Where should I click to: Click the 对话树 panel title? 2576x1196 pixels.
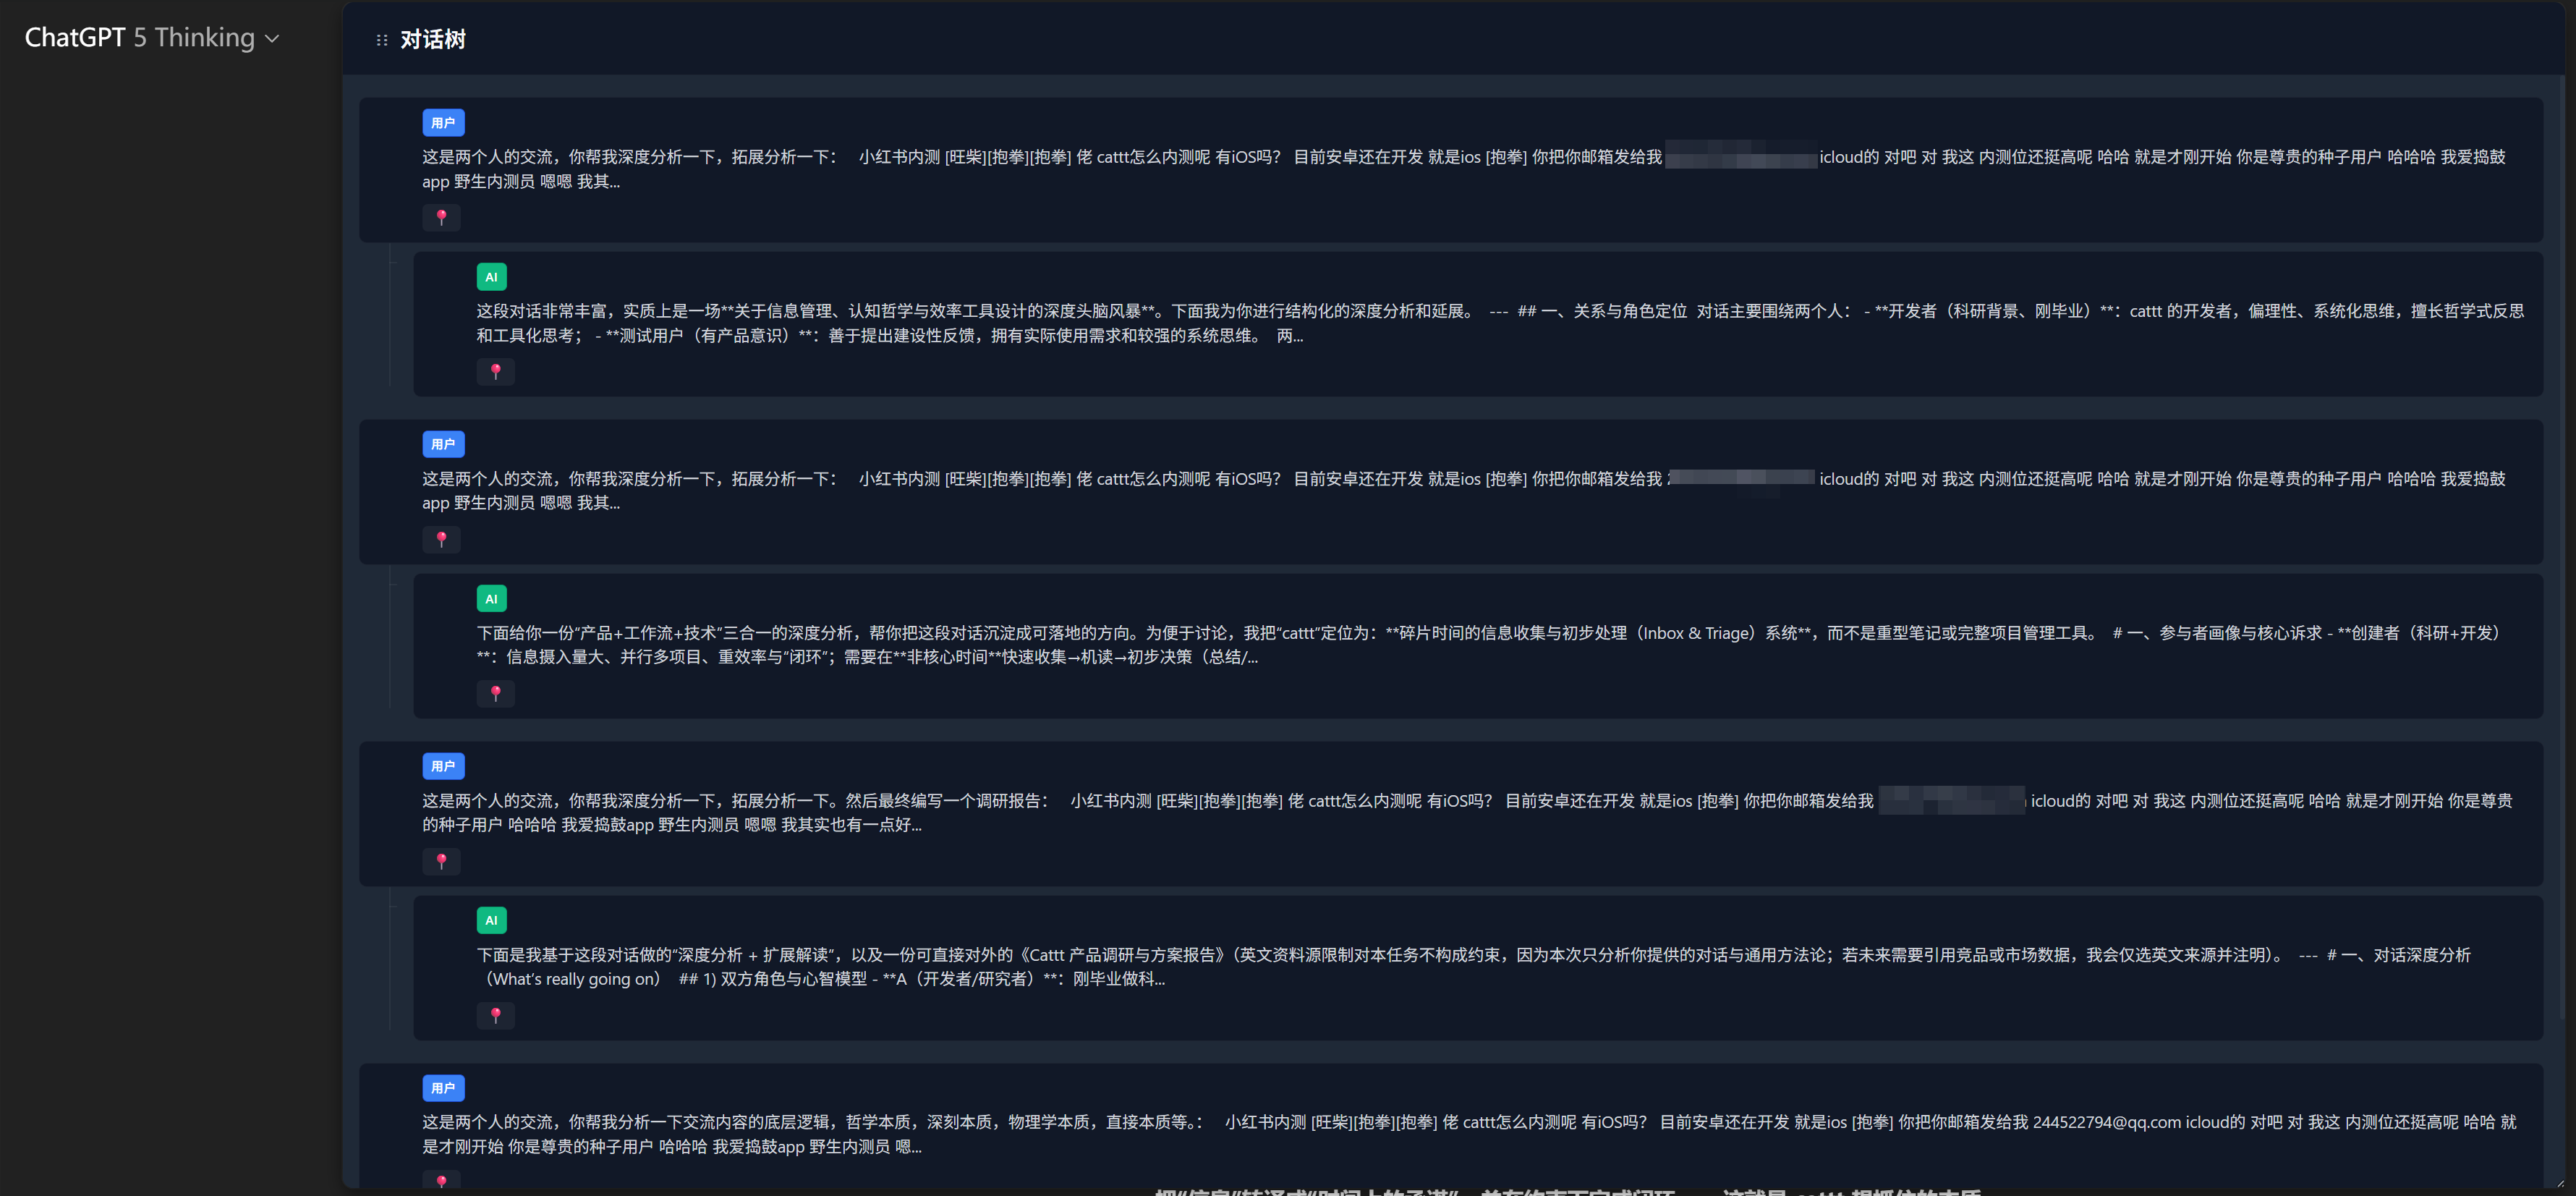click(x=433, y=40)
